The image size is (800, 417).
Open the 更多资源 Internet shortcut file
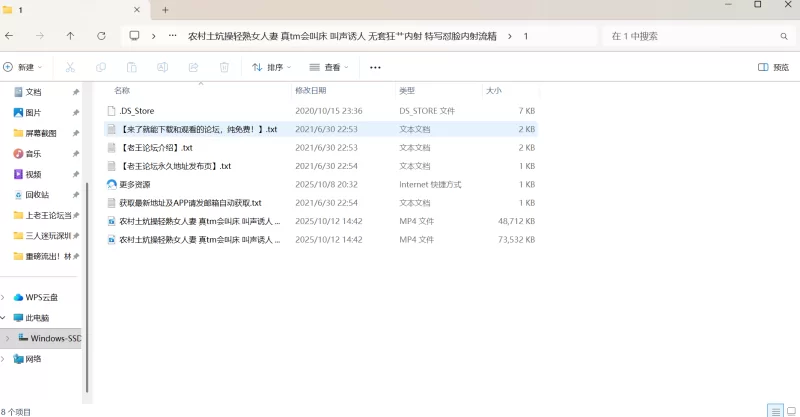pos(134,184)
